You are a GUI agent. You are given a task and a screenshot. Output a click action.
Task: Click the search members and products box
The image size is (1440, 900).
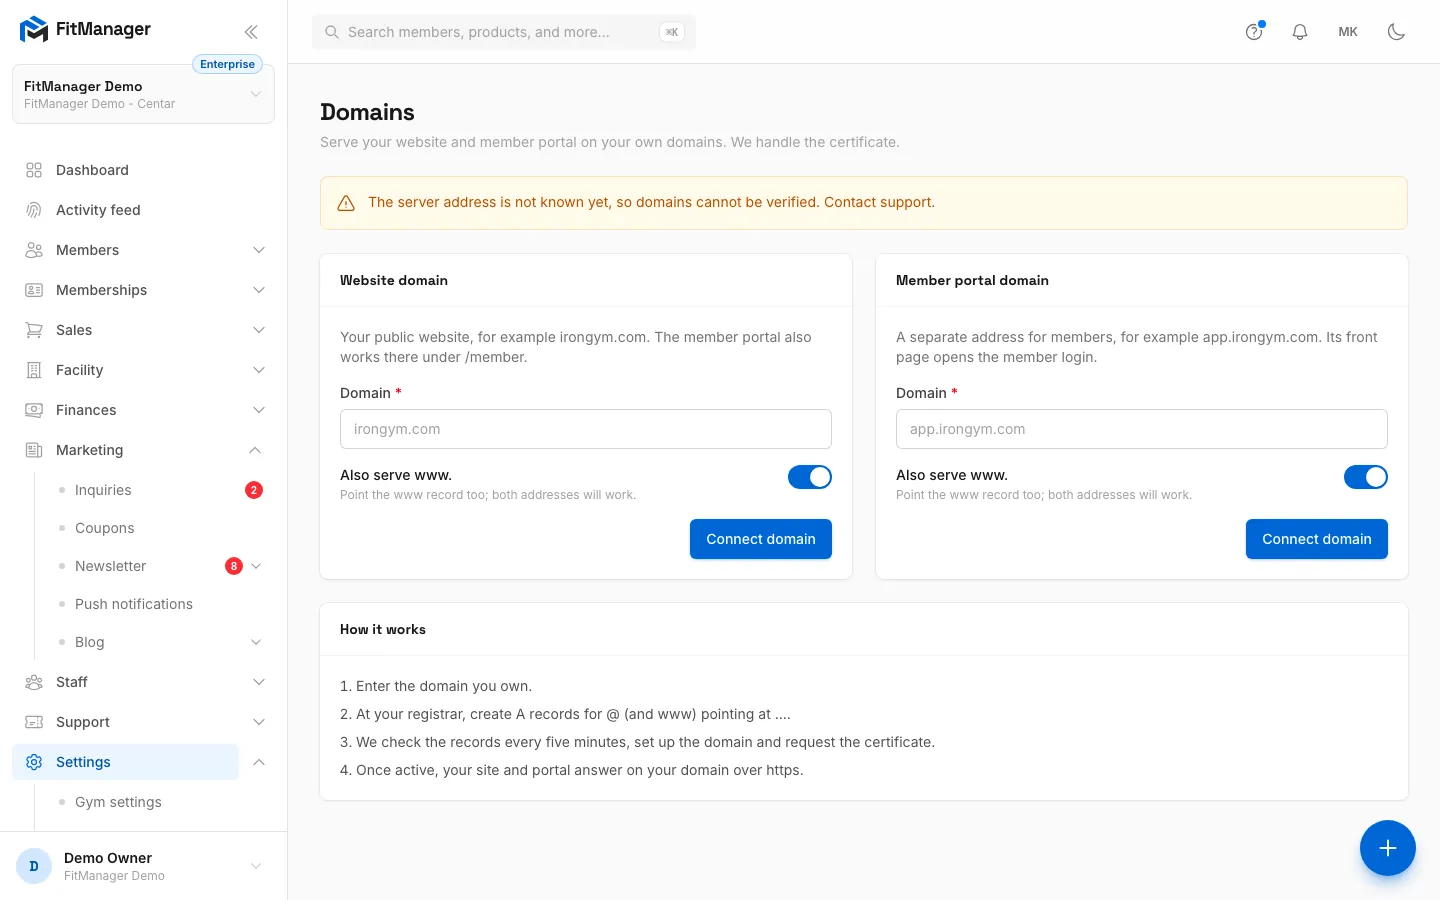(x=504, y=32)
